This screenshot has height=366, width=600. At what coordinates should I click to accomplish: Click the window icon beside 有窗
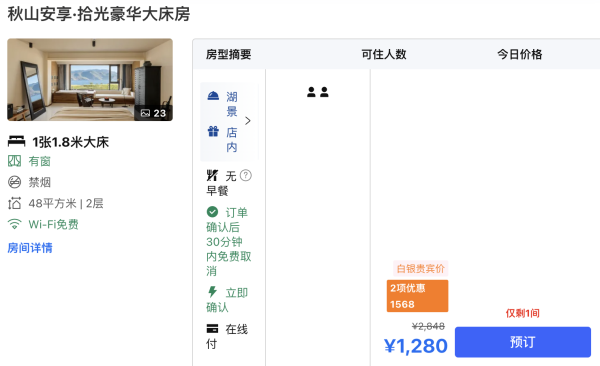tap(15, 161)
